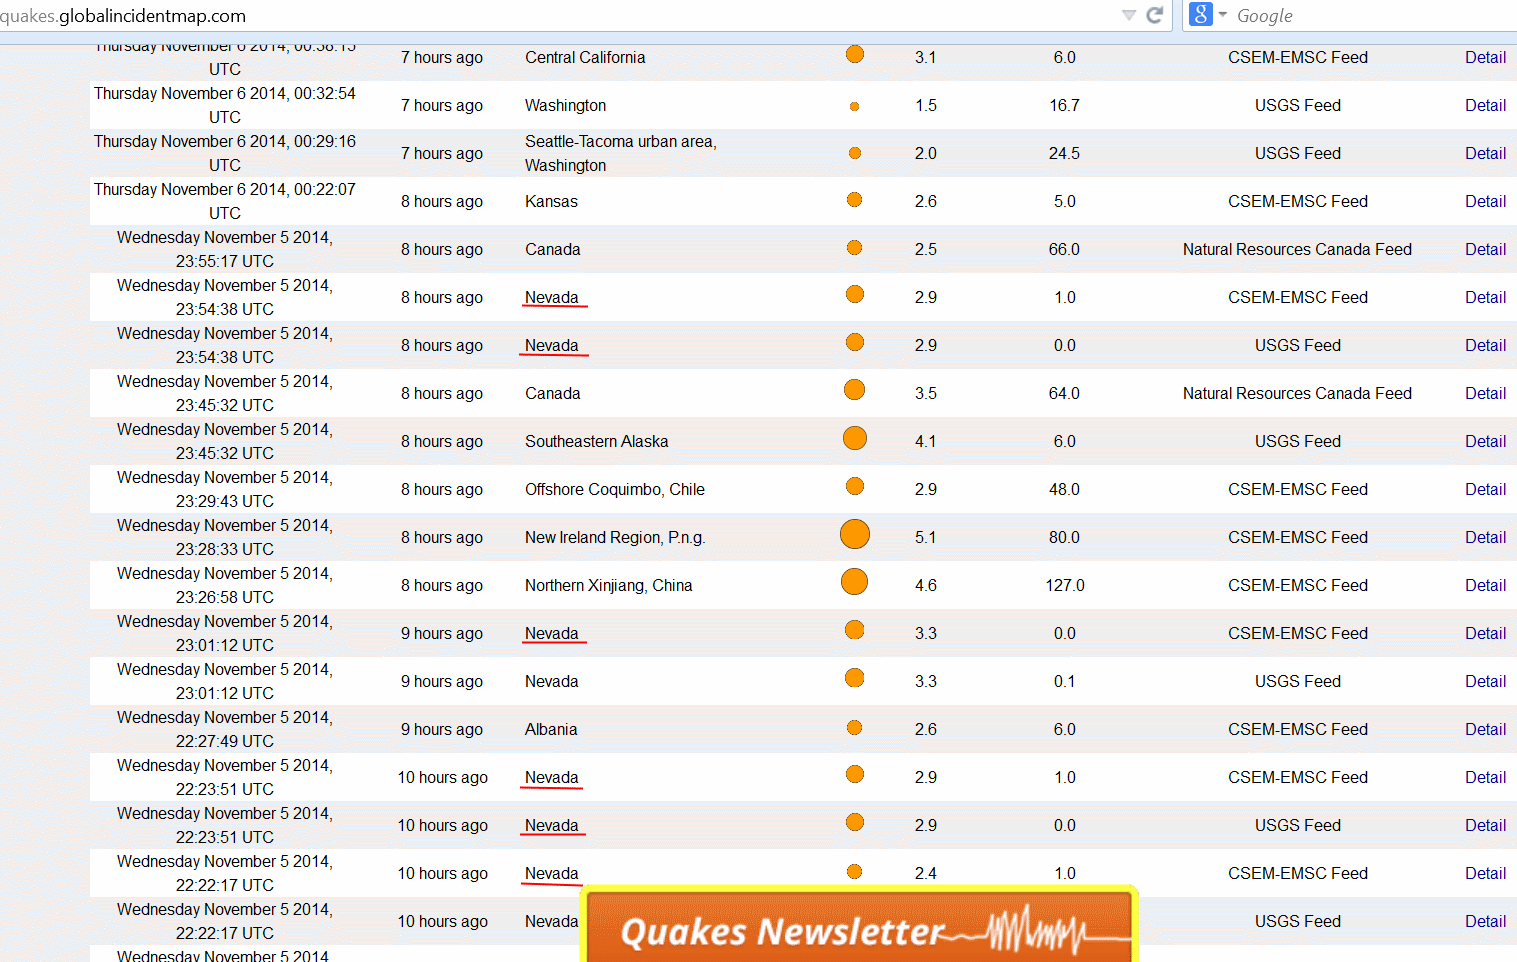Click the Quakes Newsletter banner
The width and height of the screenshot is (1517, 962).
[x=859, y=926]
